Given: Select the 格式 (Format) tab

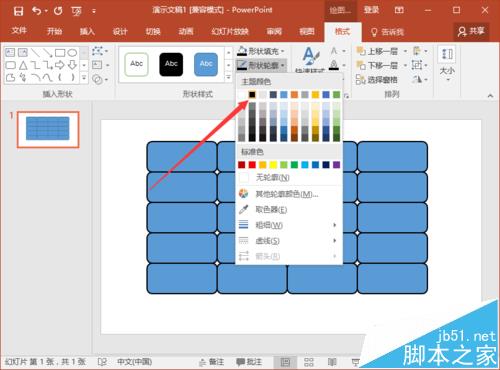Looking at the screenshot, I should (342, 32).
